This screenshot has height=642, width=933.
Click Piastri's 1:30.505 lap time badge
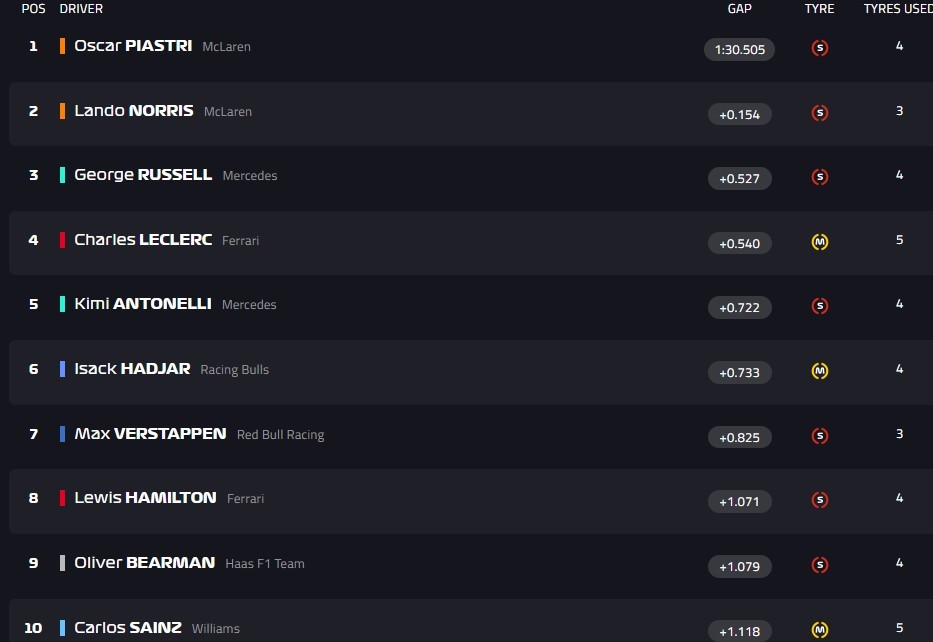click(739, 49)
